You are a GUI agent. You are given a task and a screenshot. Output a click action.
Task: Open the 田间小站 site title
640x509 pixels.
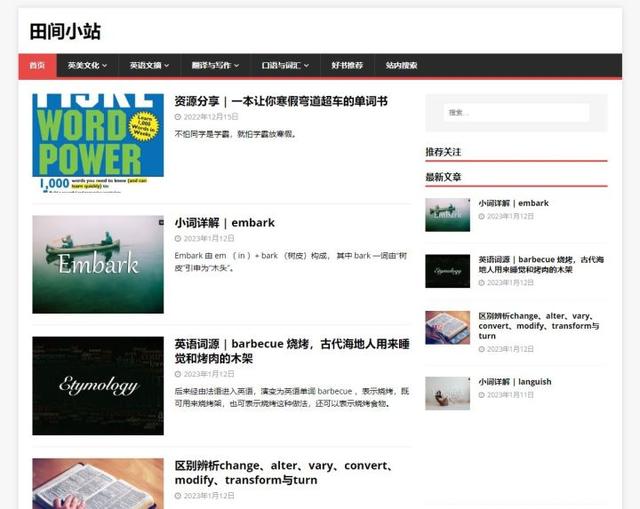pos(65,31)
